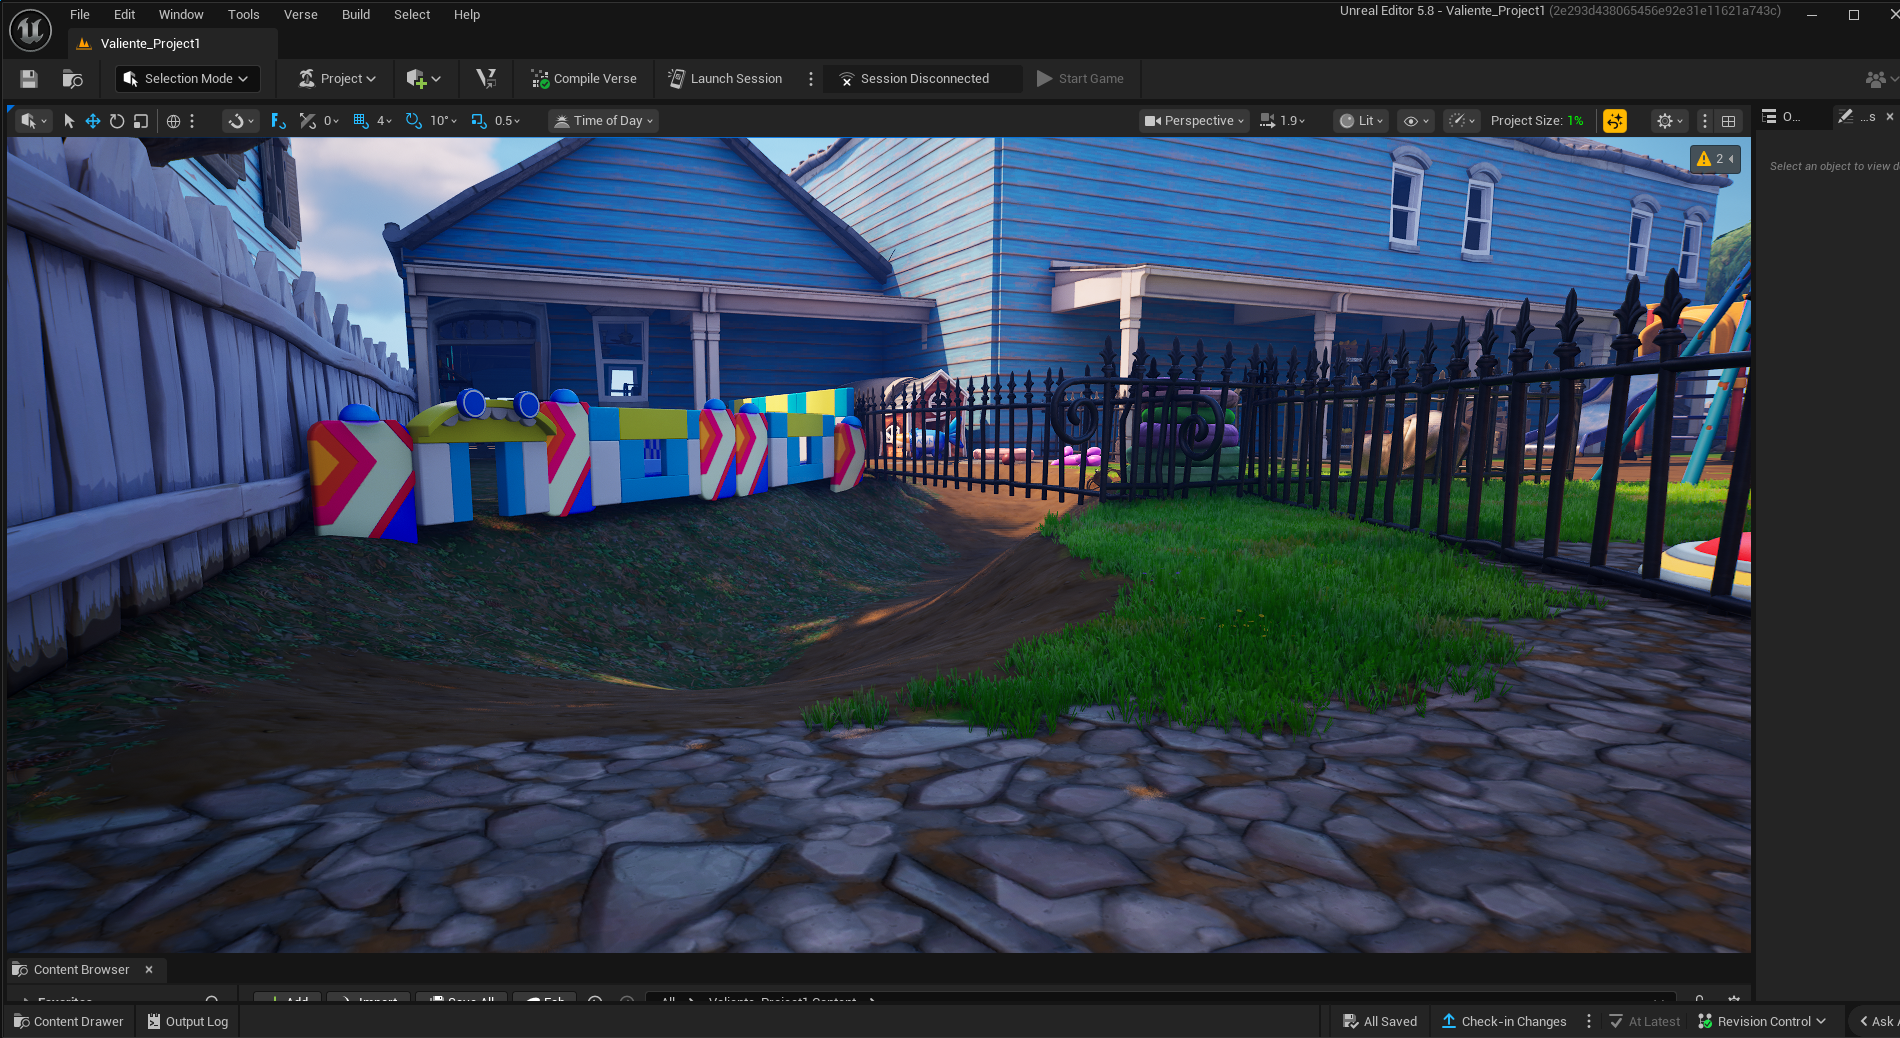Toggle the world coordinate system globe
1900x1038 pixels.
click(174, 121)
